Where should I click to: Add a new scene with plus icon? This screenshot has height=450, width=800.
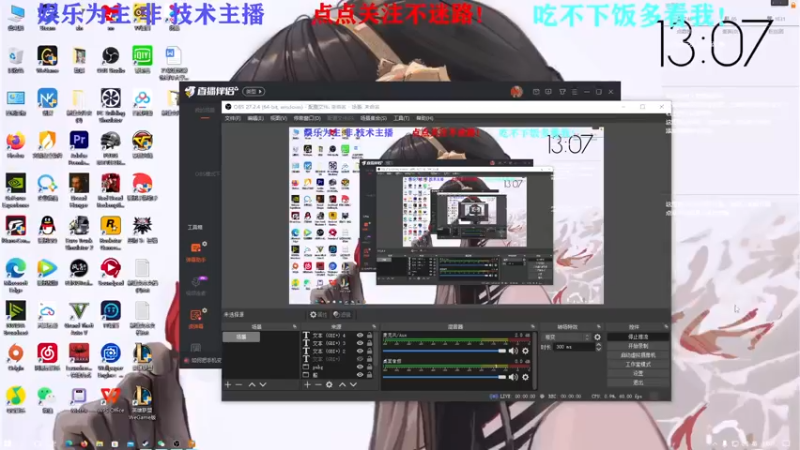click(228, 385)
